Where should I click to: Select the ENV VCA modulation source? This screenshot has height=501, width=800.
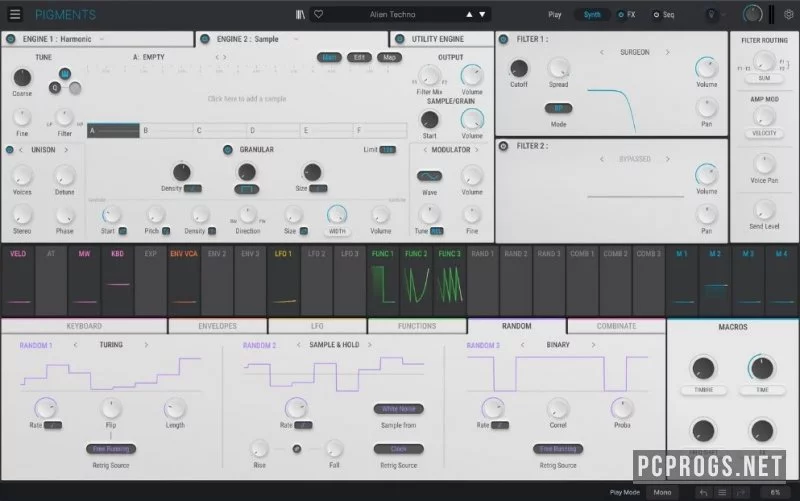pos(184,280)
